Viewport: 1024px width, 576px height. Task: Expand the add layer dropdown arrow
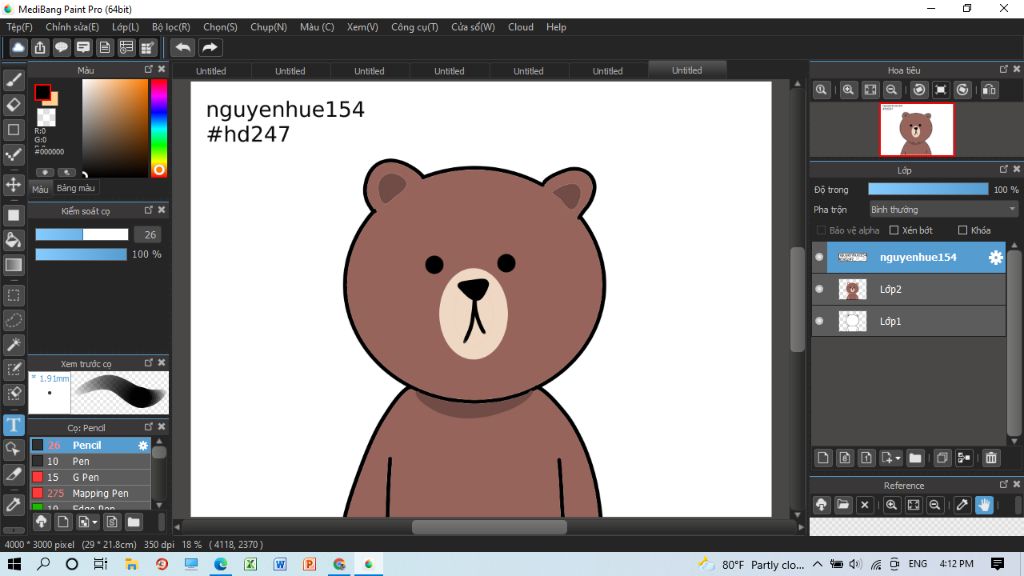tap(897, 458)
